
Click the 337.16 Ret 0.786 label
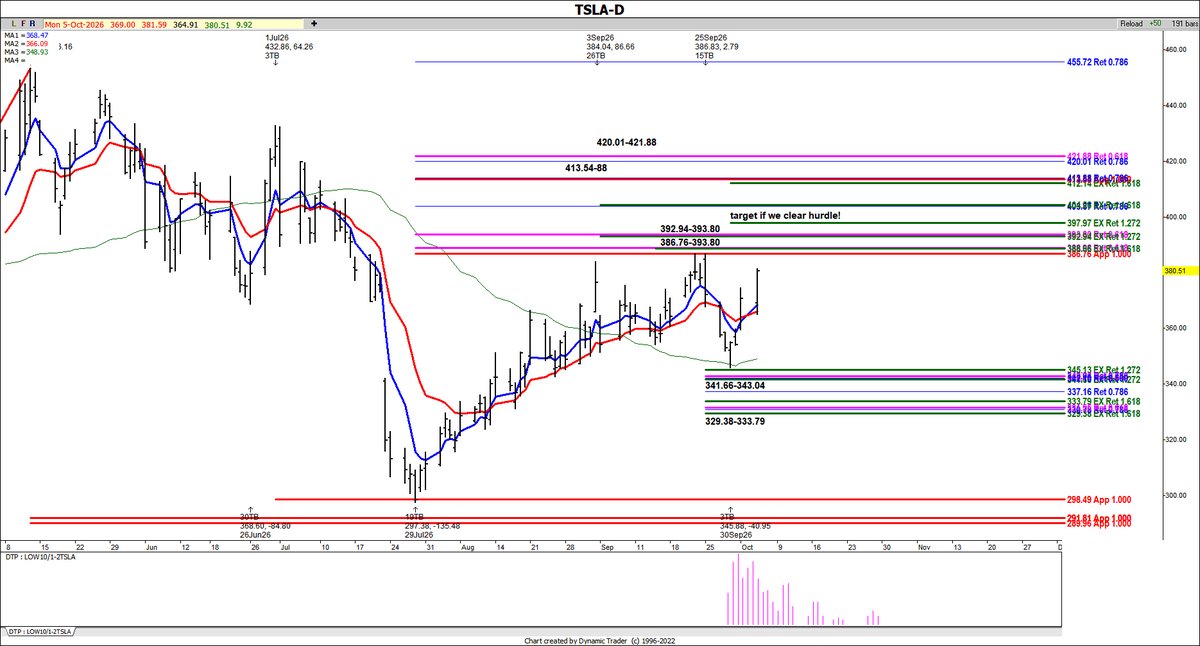pos(1097,393)
